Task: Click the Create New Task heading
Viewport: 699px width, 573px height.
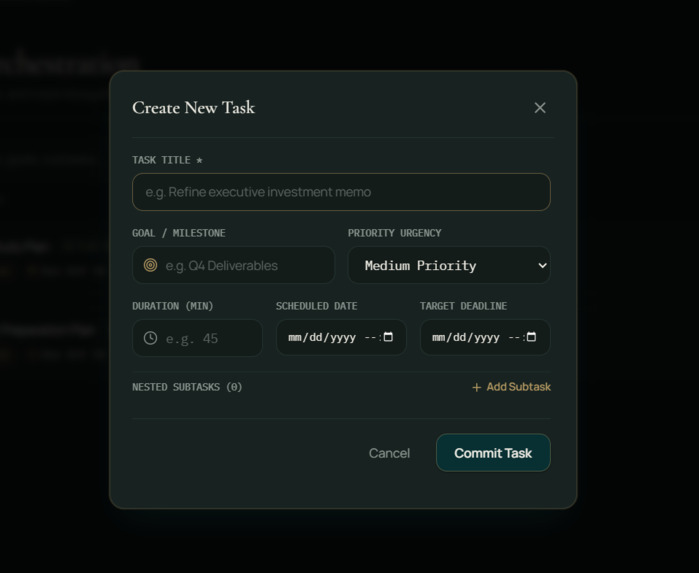Action: pos(193,108)
